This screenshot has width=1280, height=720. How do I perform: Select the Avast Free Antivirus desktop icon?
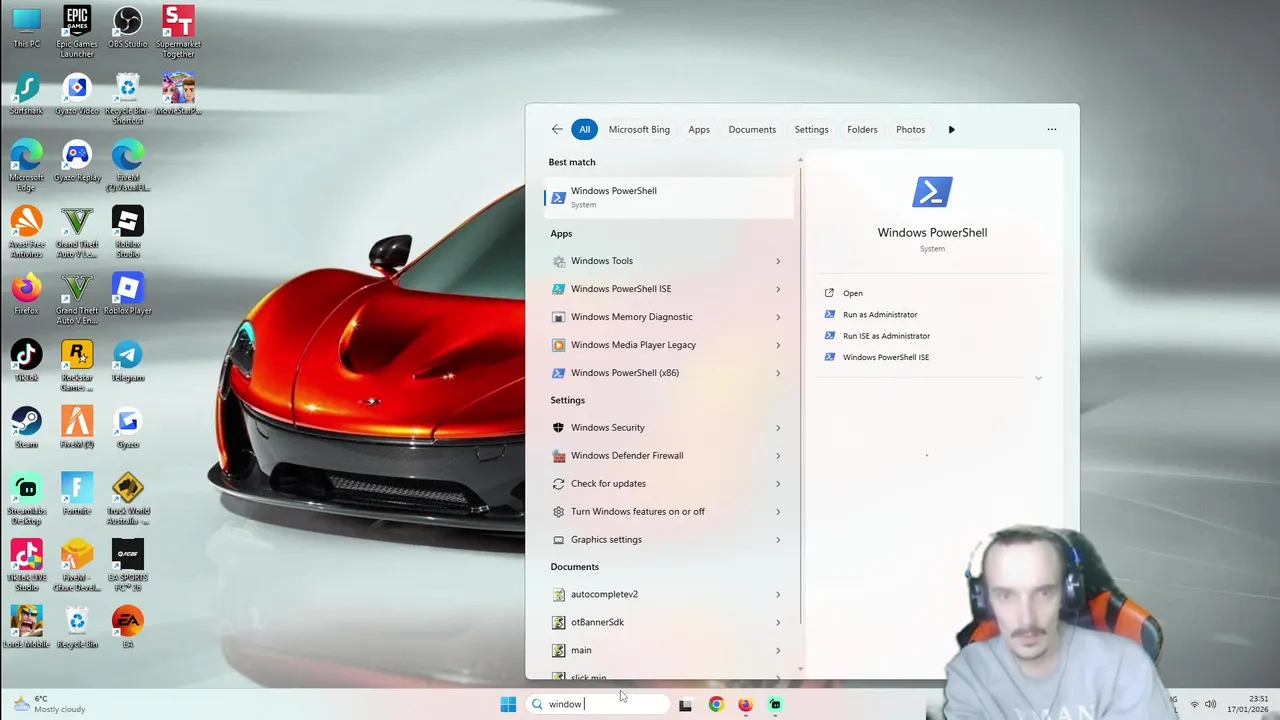(x=27, y=232)
